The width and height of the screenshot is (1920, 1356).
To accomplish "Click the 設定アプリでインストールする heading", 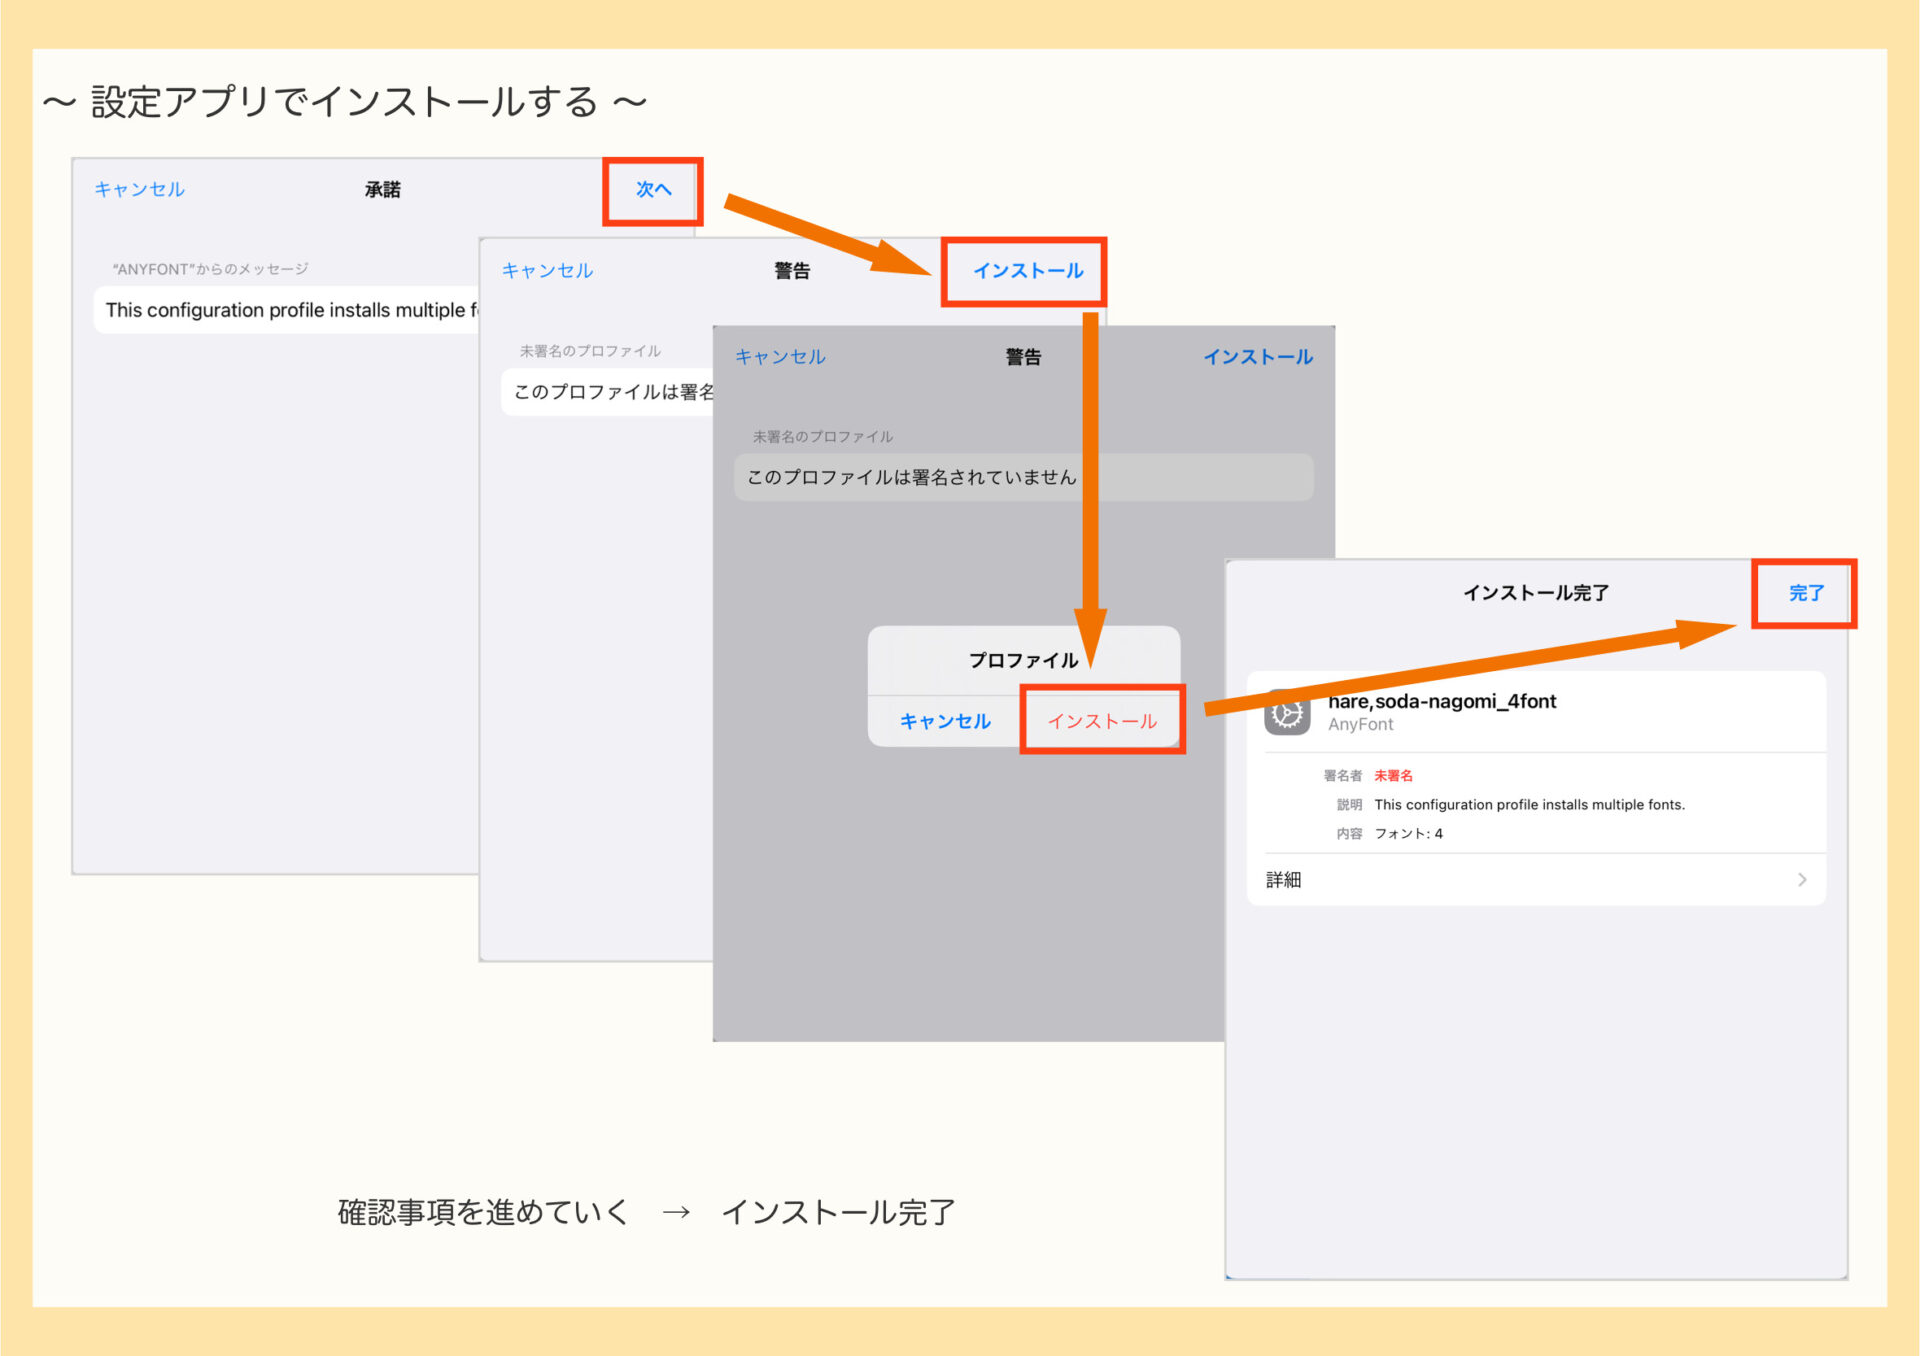I will [x=344, y=102].
